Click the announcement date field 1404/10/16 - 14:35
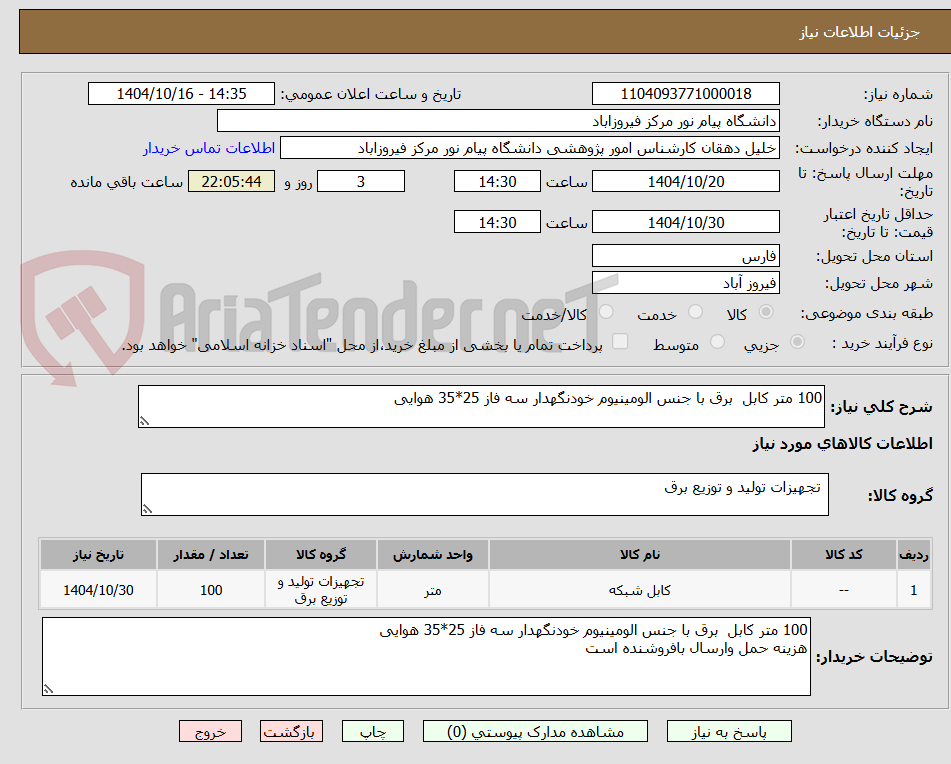951x764 pixels. (181, 94)
